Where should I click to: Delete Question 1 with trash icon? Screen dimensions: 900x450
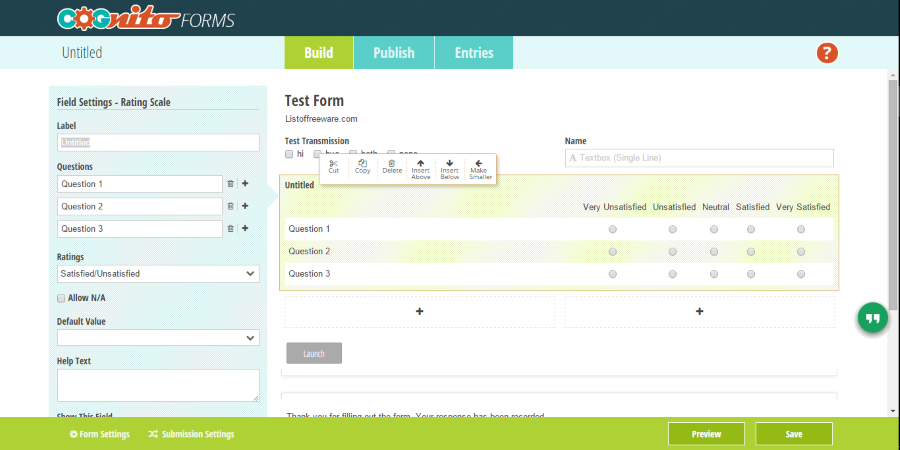pos(231,184)
